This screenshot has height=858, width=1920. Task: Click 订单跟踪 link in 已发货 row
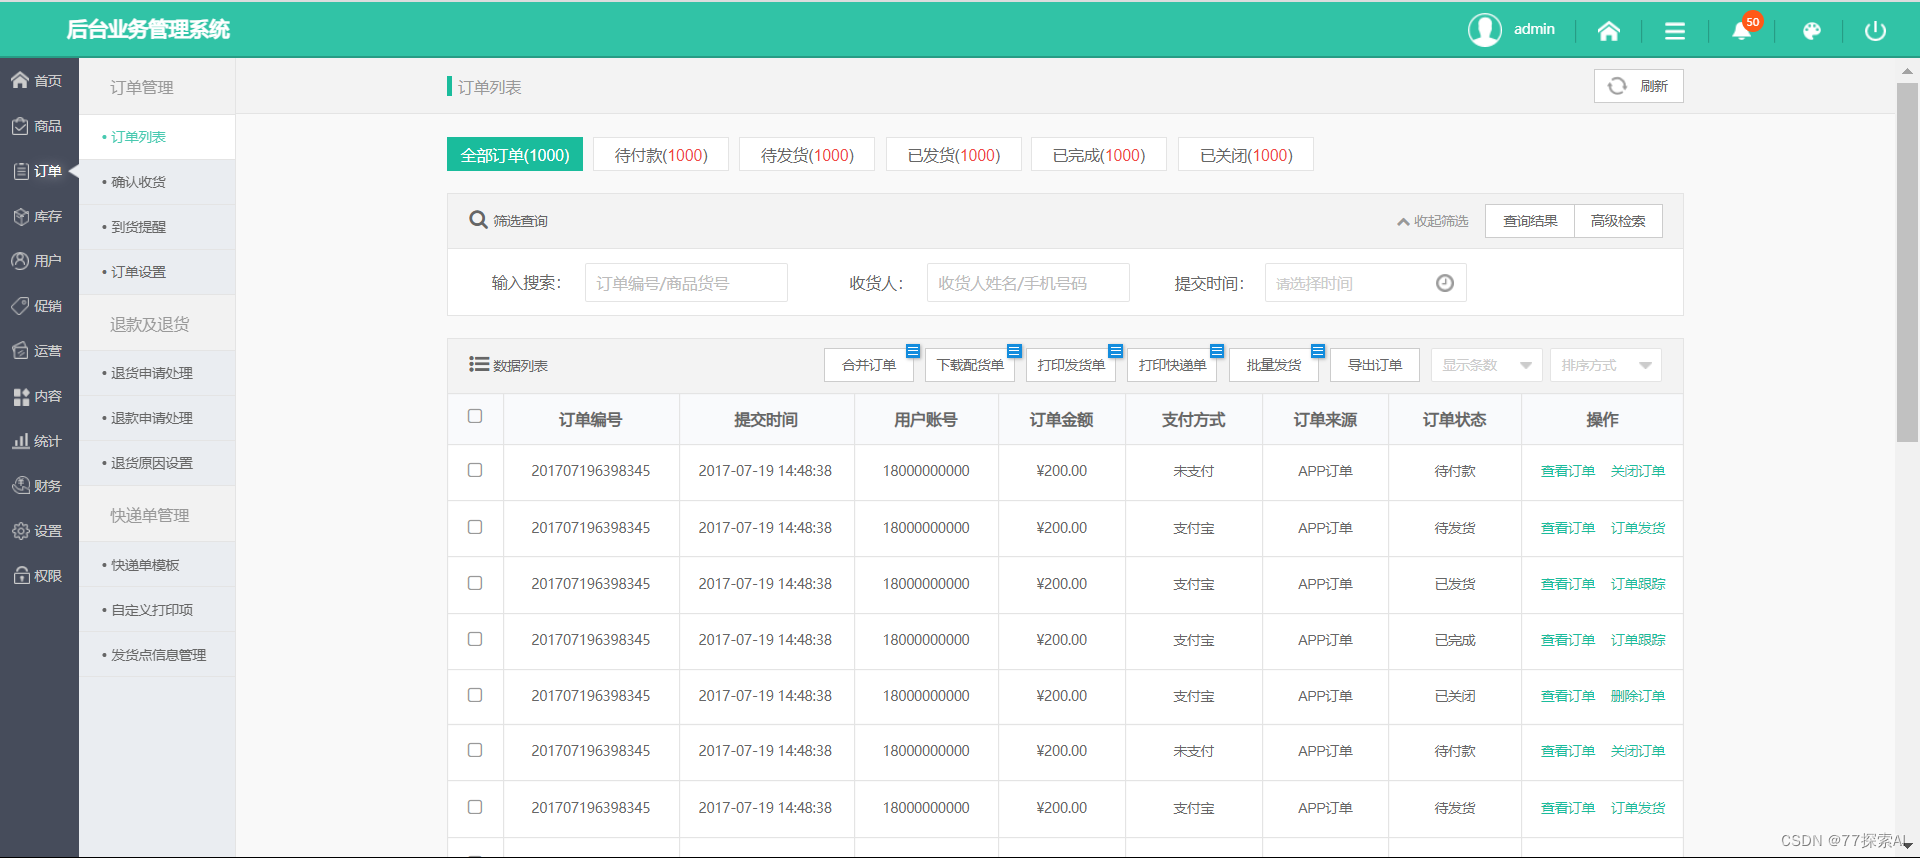coord(1638,584)
